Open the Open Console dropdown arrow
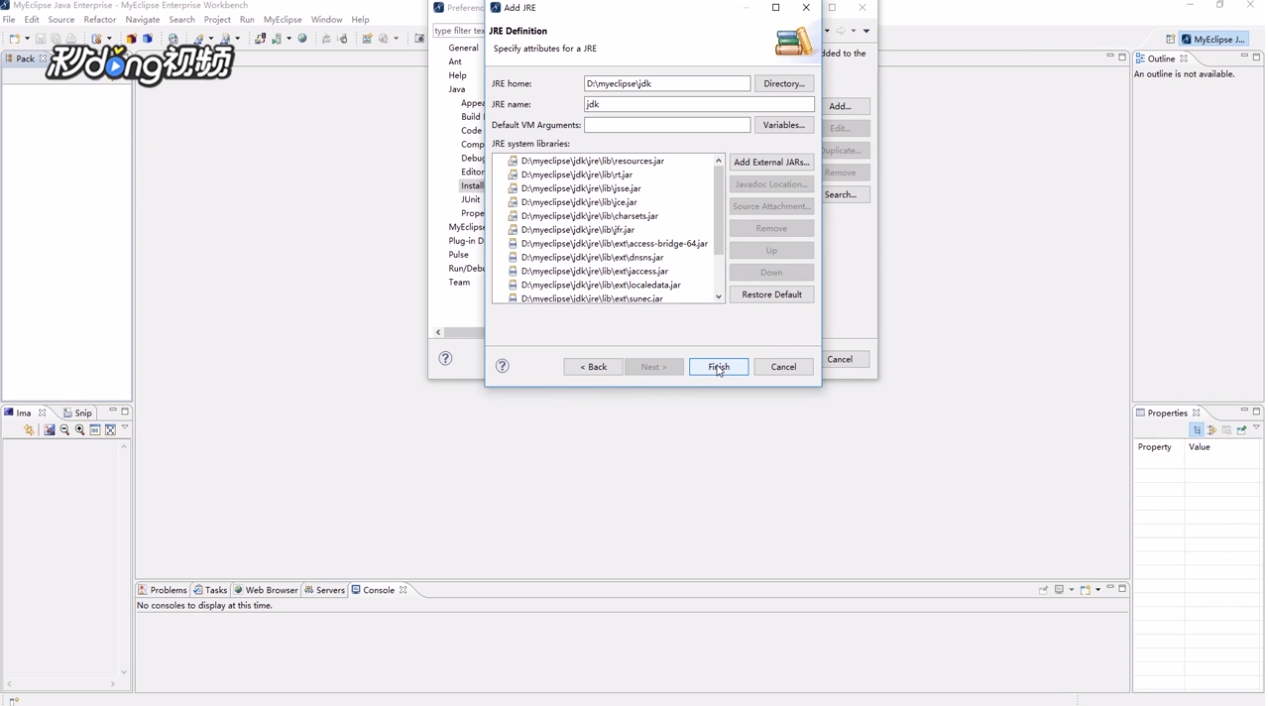The image size is (1268, 706). 1098,590
